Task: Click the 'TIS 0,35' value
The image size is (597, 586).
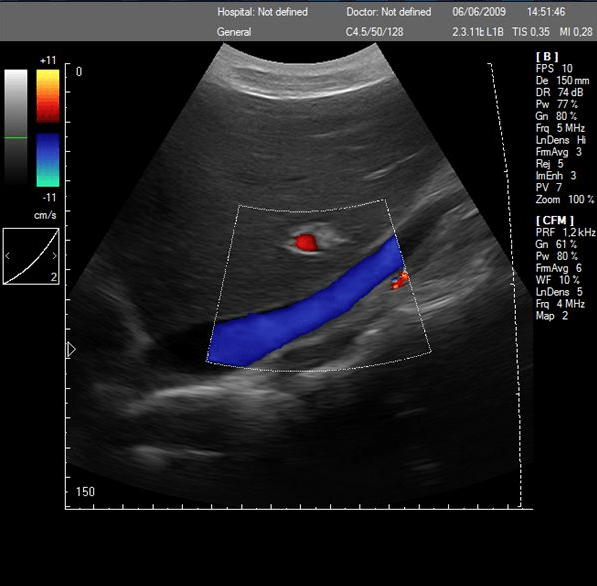Action: coord(531,32)
